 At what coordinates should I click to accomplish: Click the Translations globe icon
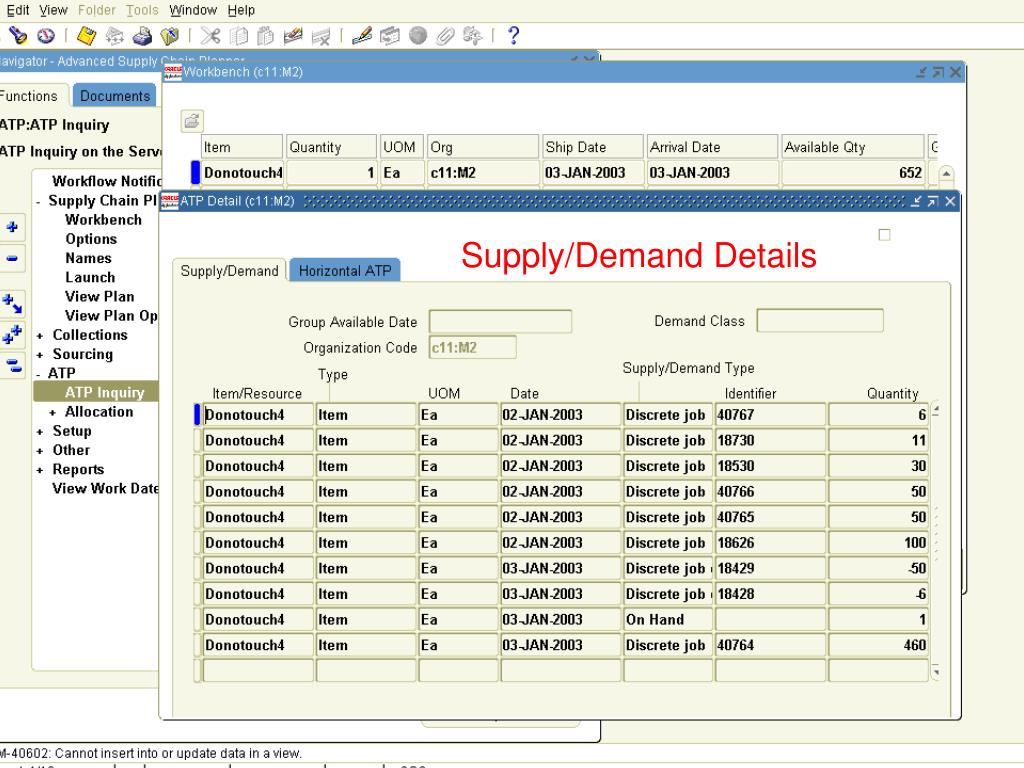[x=418, y=36]
